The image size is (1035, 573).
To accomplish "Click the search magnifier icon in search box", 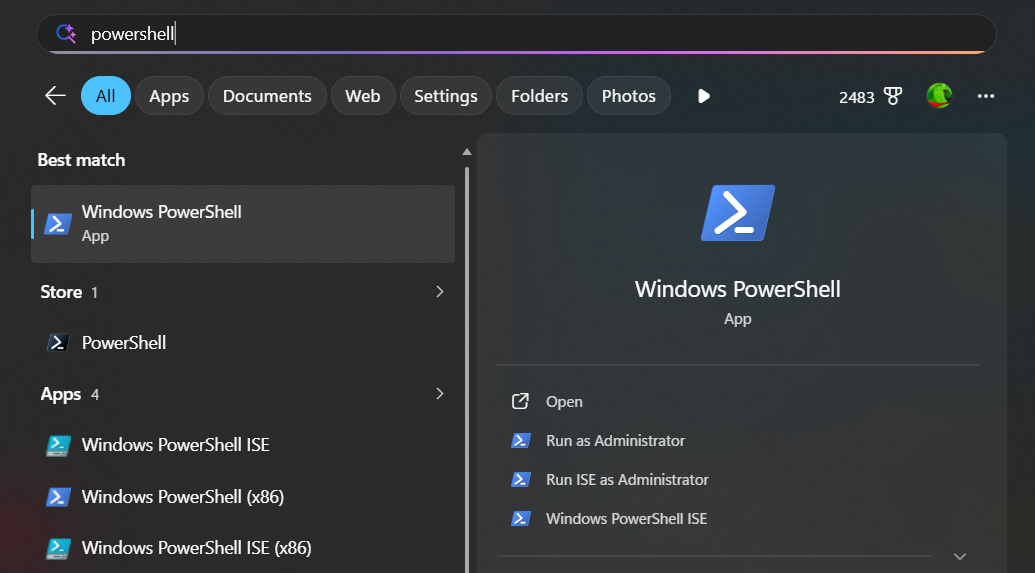I will point(66,33).
